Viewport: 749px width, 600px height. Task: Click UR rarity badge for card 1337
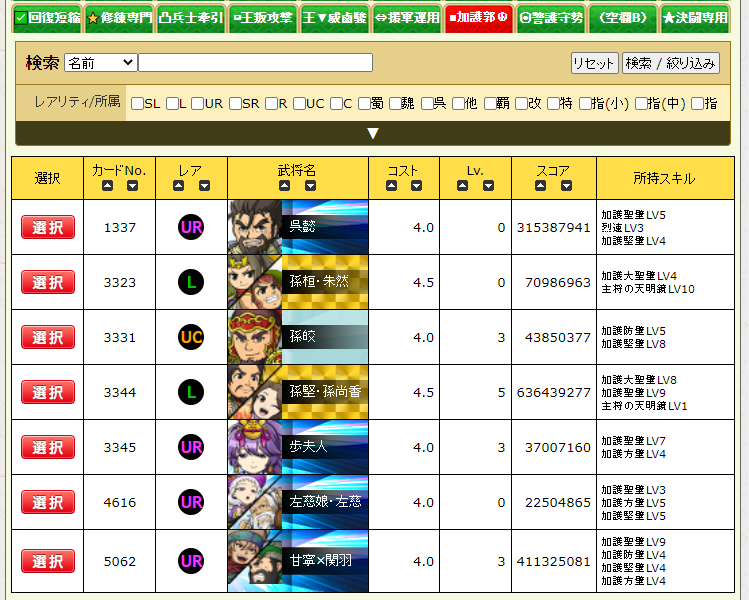(191, 227)
